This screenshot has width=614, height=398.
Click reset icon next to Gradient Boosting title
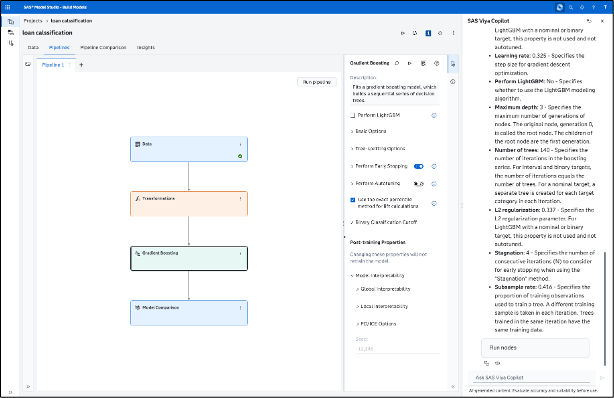pos(397,63)
